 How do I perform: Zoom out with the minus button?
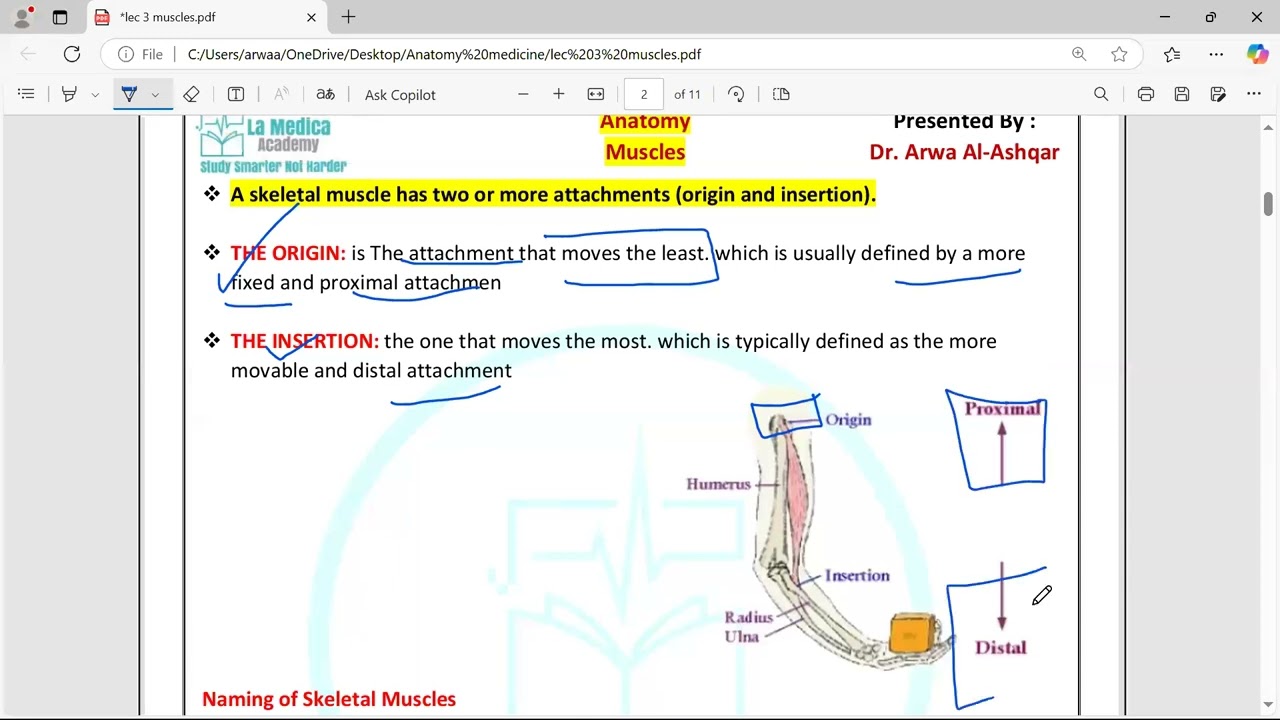coord(523,94)
